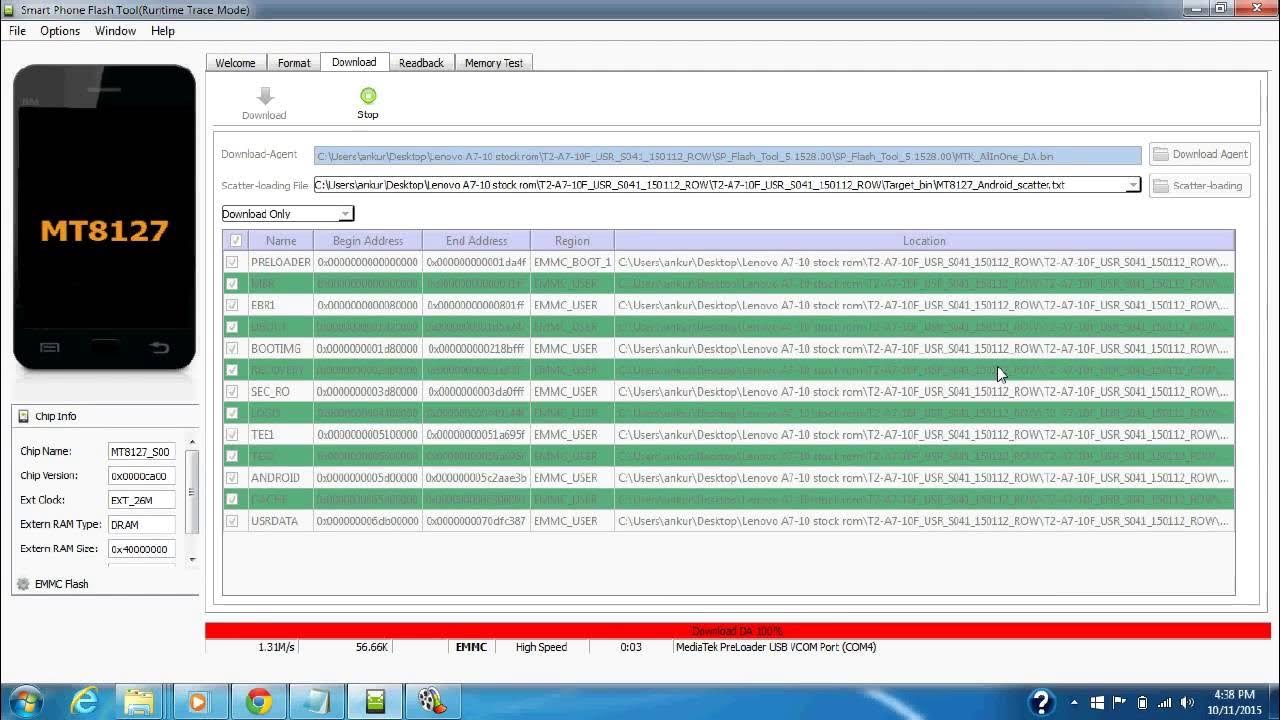
Task: Open the Options menu
Action: point(60,31)
